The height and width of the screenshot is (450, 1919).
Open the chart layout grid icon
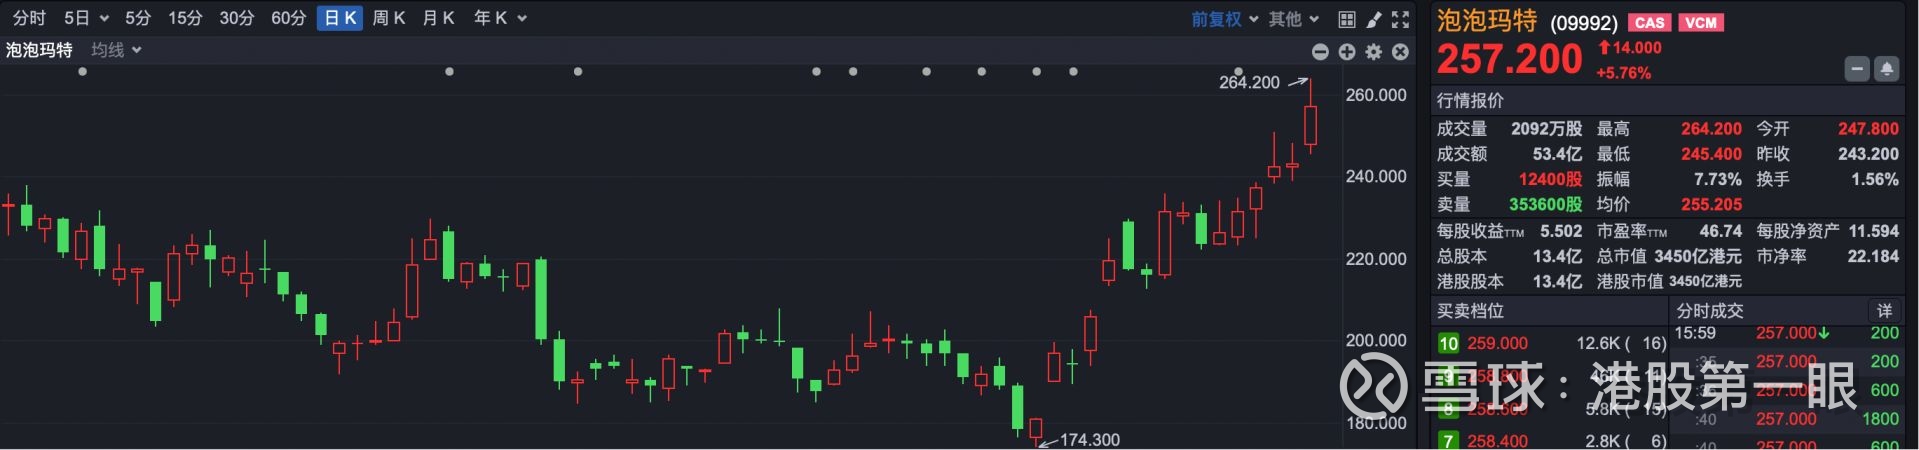1346,19
